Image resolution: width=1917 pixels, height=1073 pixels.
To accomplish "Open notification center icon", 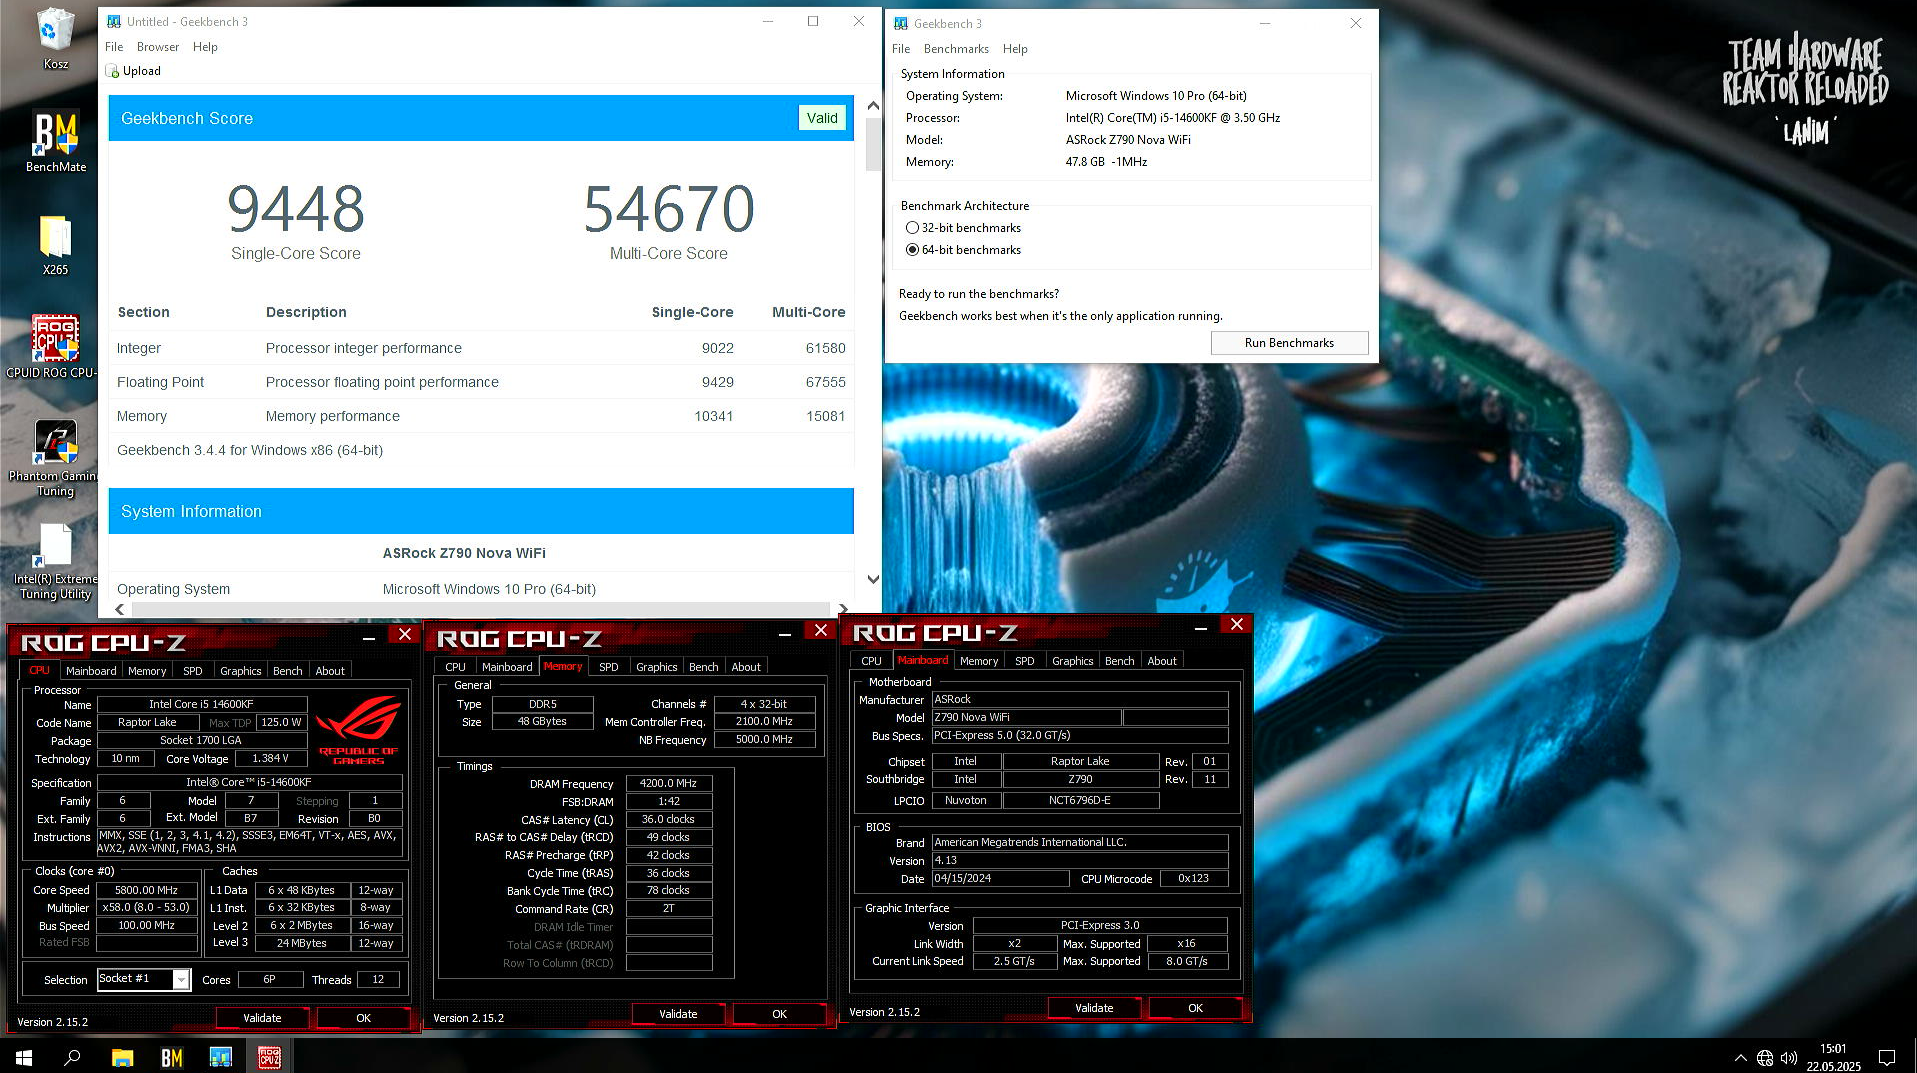I will pyautogui.click(x=1887, y=1058).
